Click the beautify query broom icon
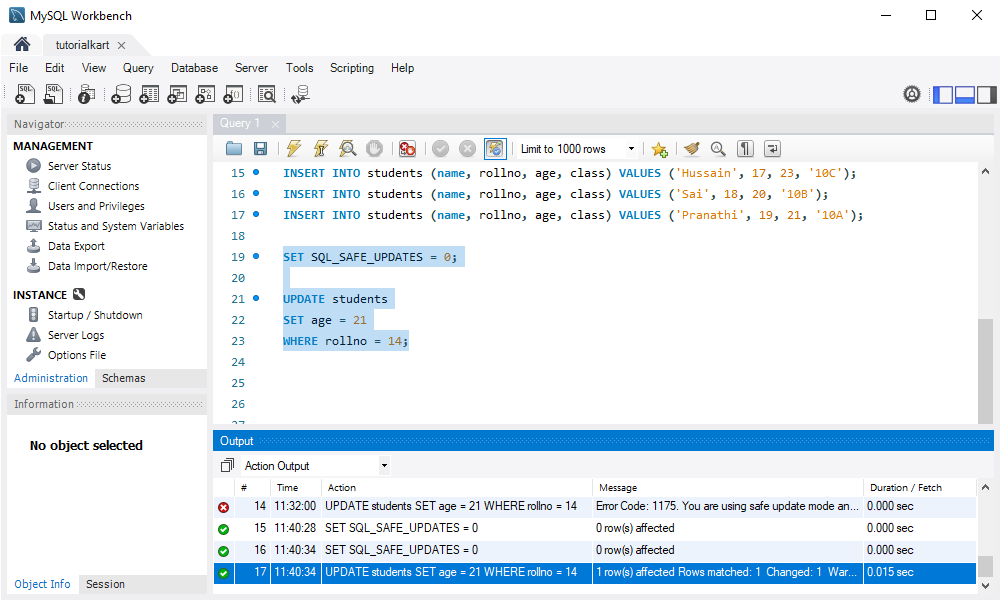 [x=691, y=149]
